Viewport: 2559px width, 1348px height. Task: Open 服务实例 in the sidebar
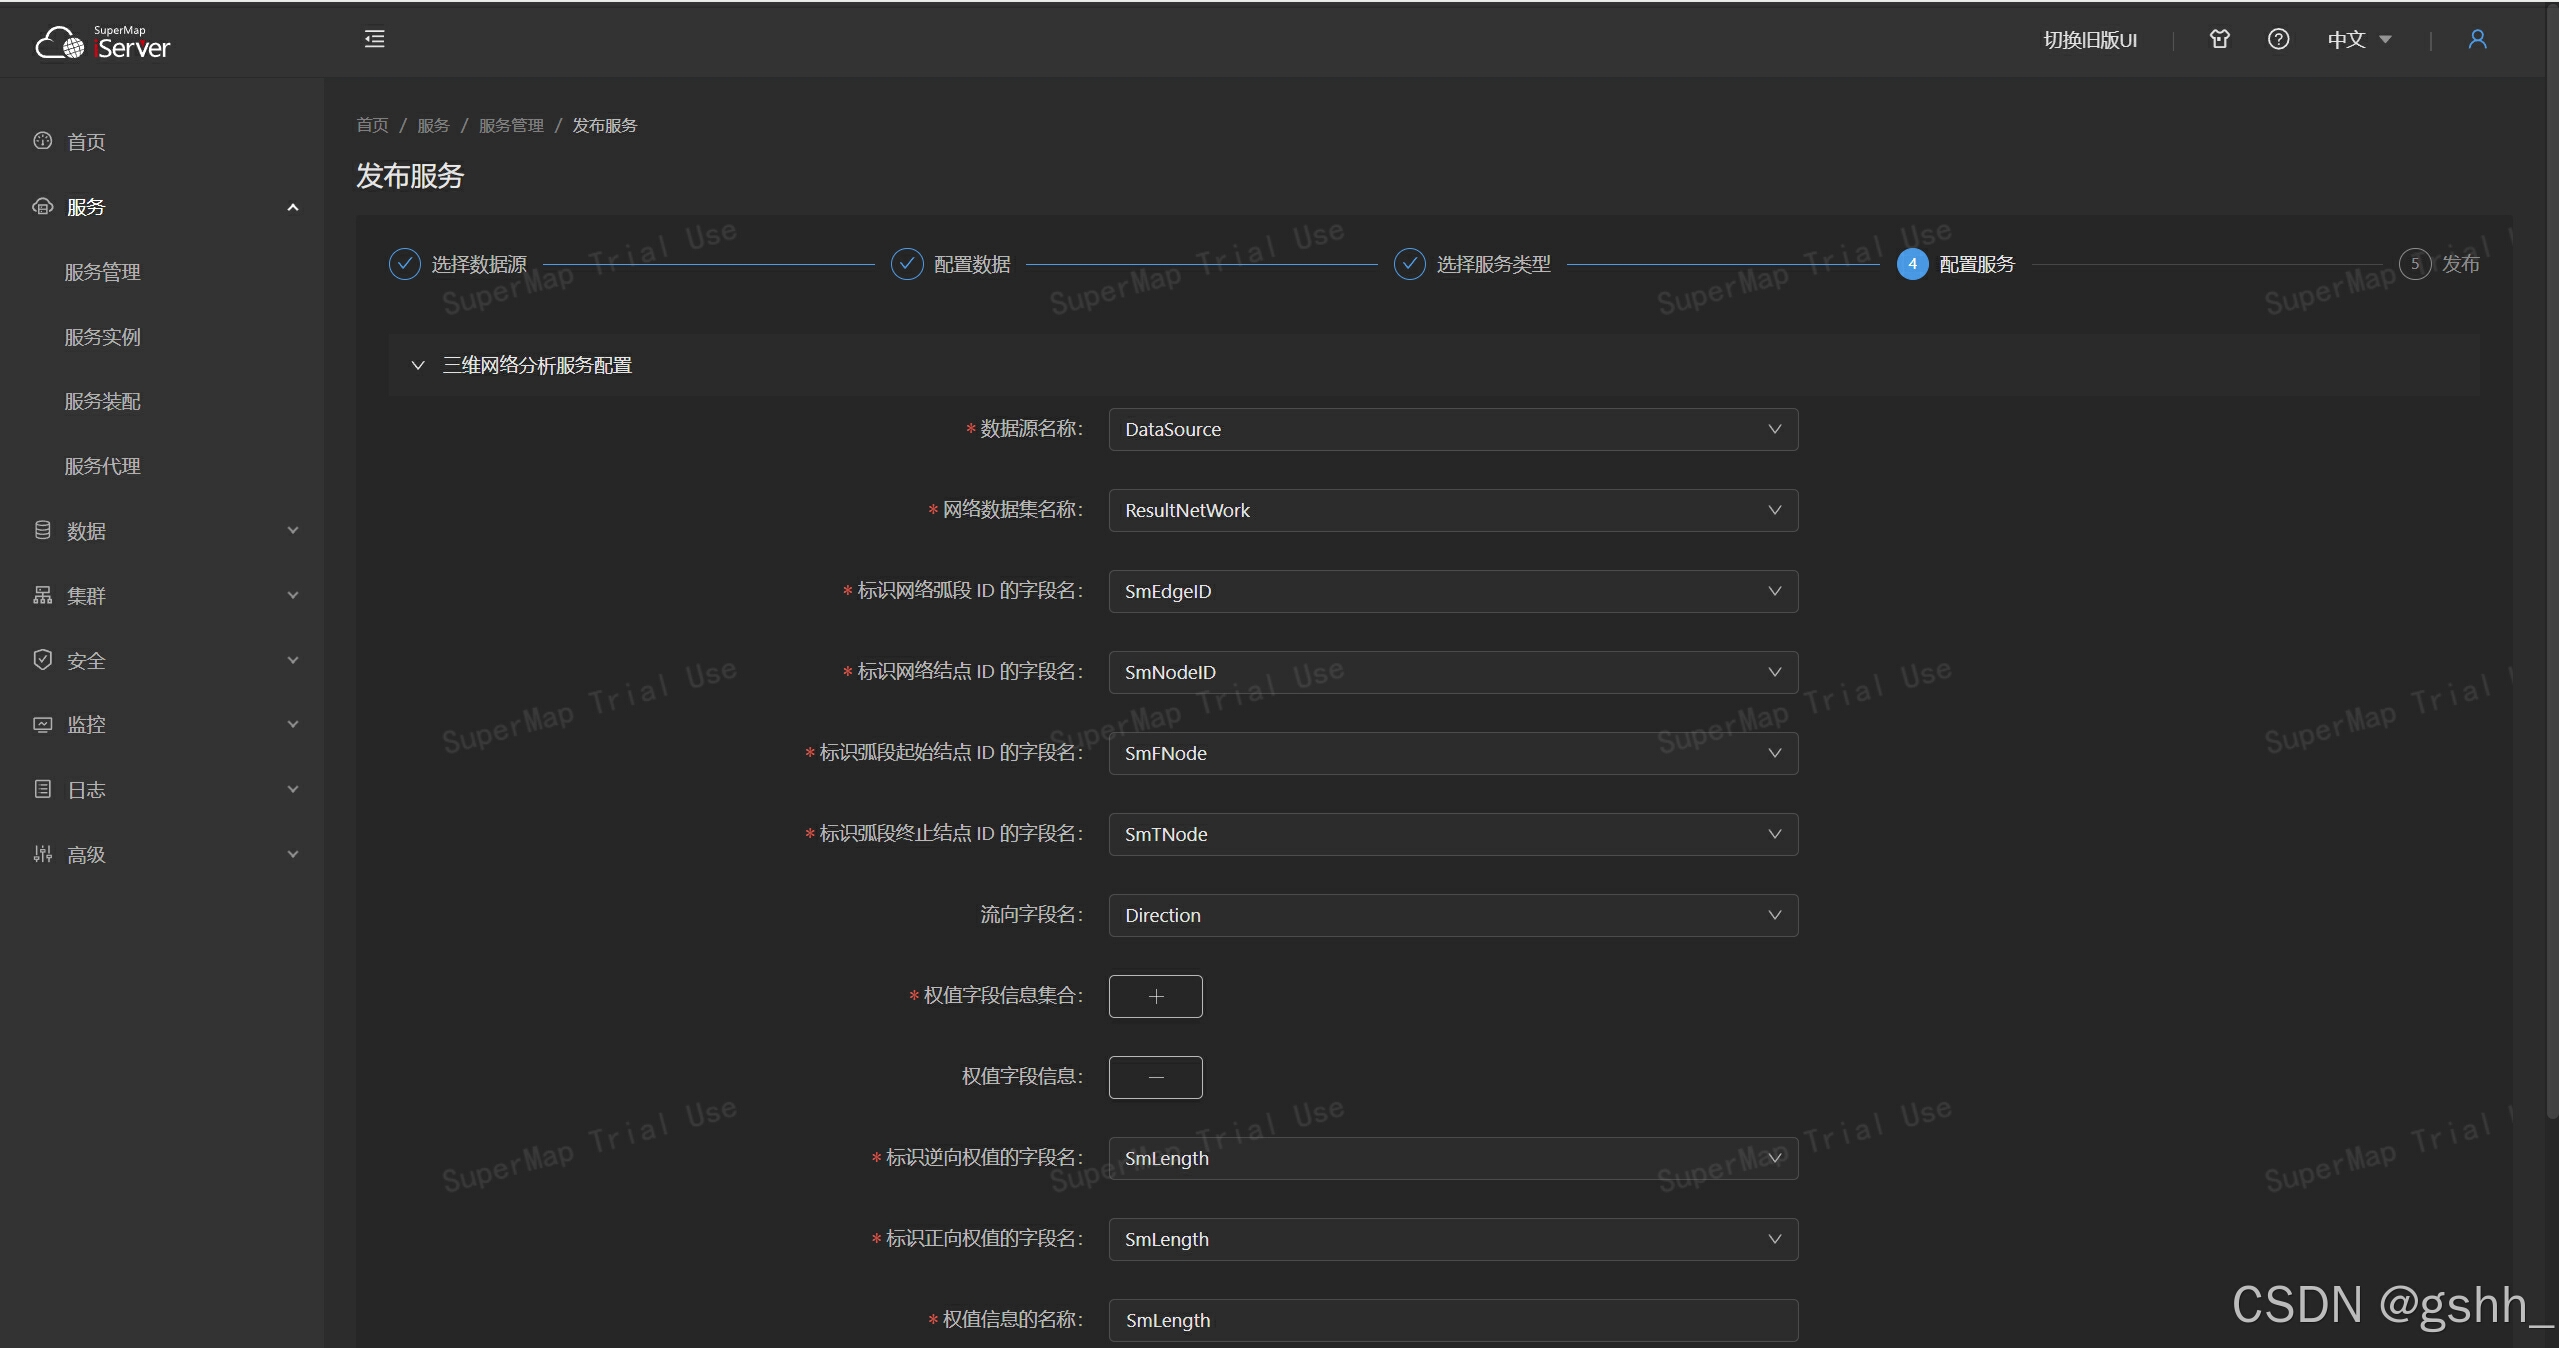pos(102,337)
